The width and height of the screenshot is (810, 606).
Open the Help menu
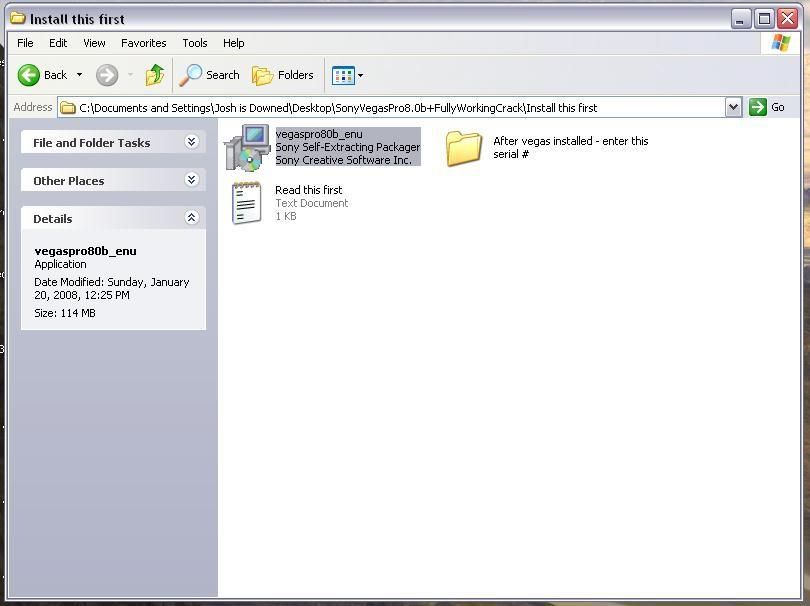tap(233, 43)
